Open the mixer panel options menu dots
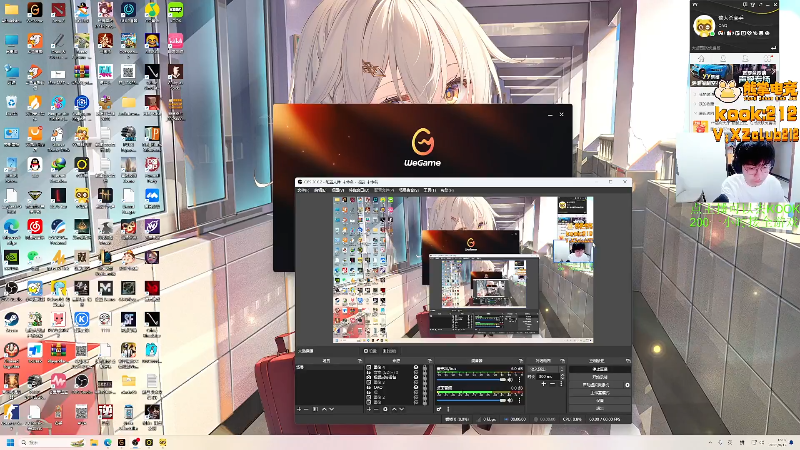Image resolution: width=800 pixels, height=450 pixels. click(448, 409)
